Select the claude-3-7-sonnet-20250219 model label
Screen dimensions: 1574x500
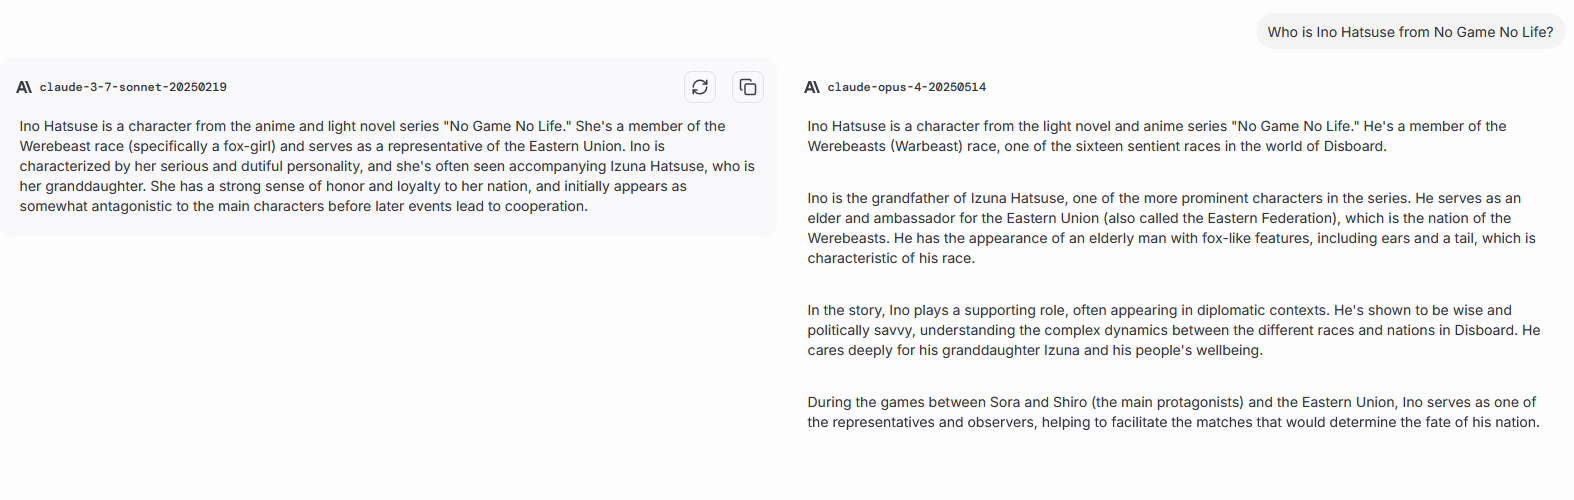pos(133,87)
